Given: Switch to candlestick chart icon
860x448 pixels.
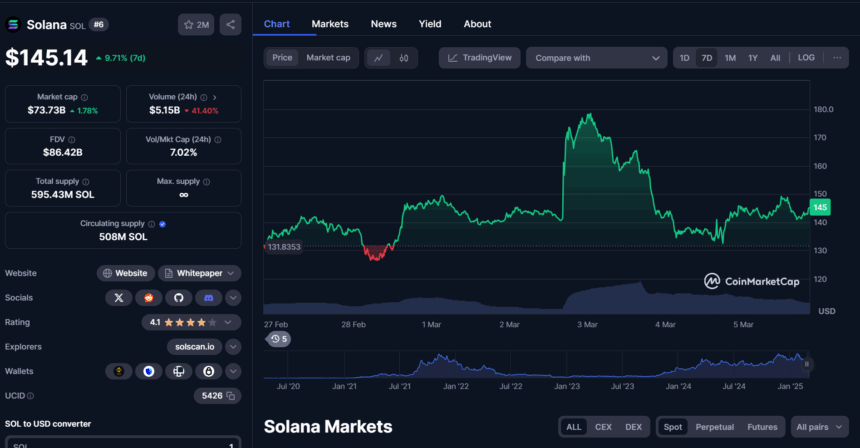Looking at the screenshot, I should pyautogui.click(x=404, y=58).
